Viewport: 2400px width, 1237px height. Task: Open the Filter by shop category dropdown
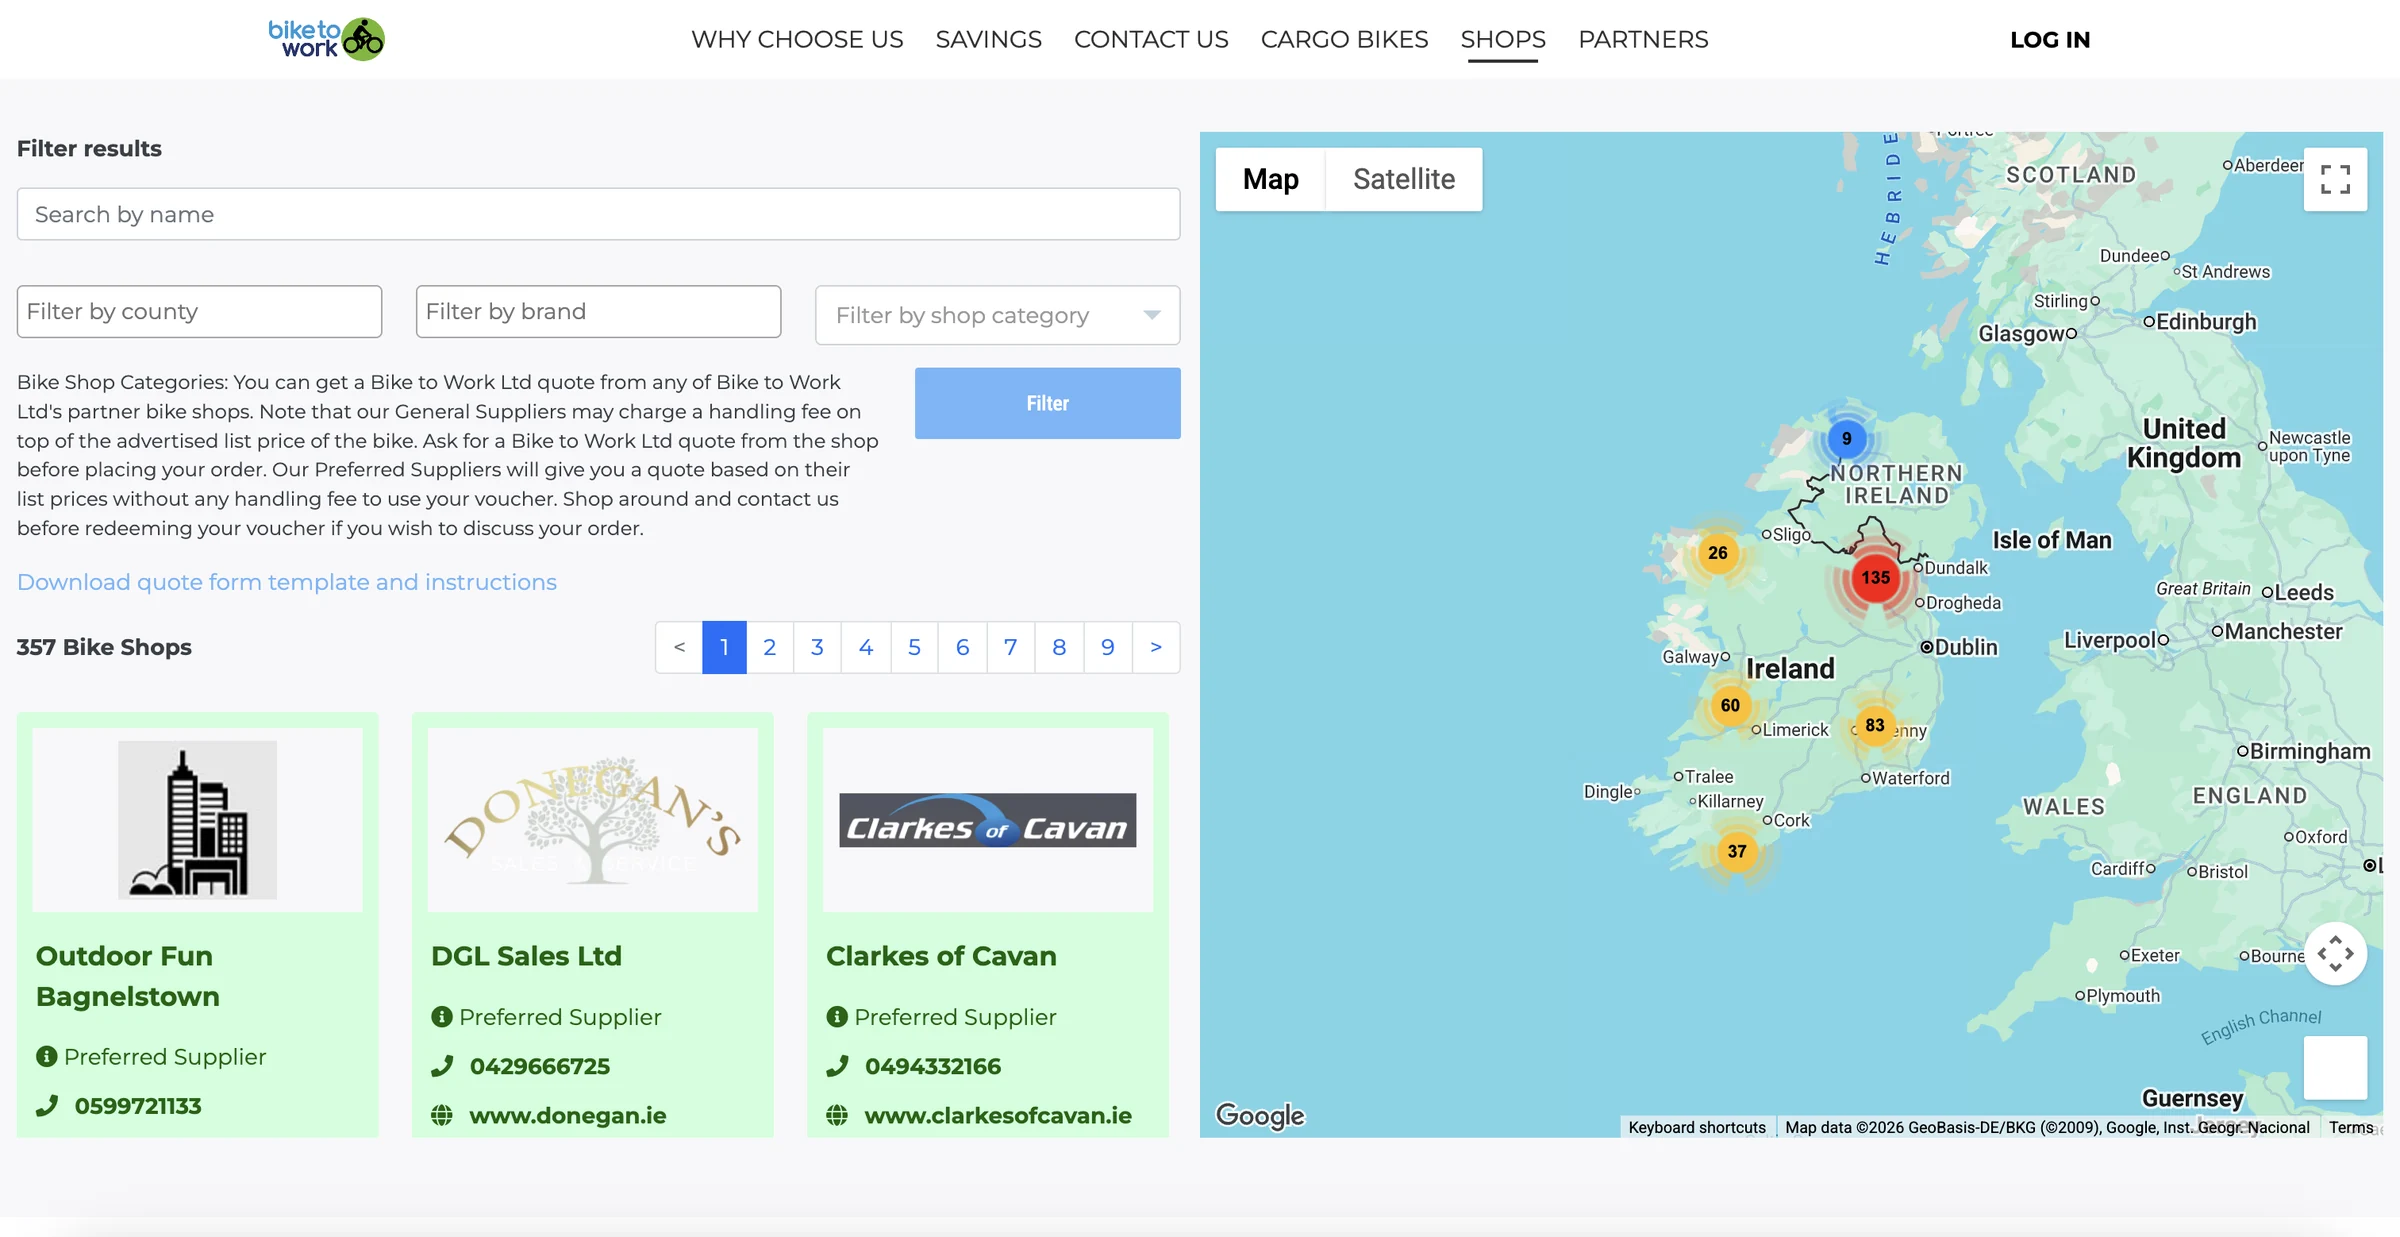997,315
